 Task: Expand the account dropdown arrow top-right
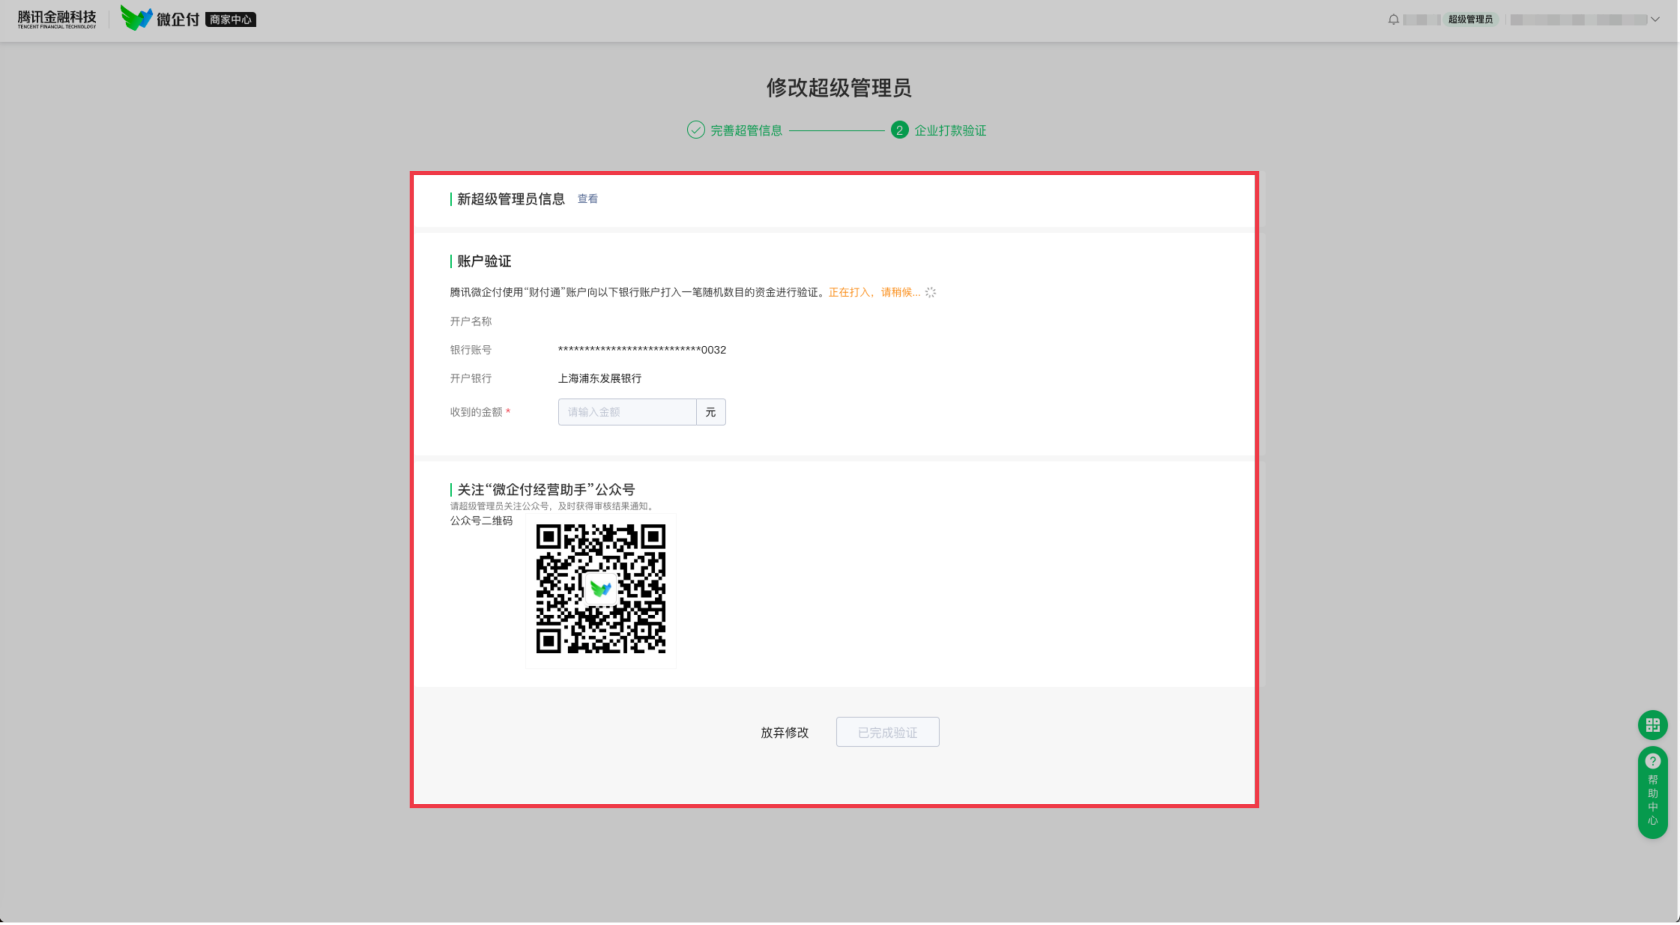1655,19
